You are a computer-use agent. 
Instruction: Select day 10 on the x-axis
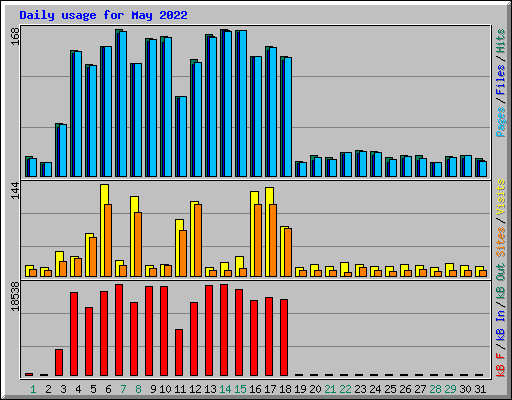coord(165,389)
